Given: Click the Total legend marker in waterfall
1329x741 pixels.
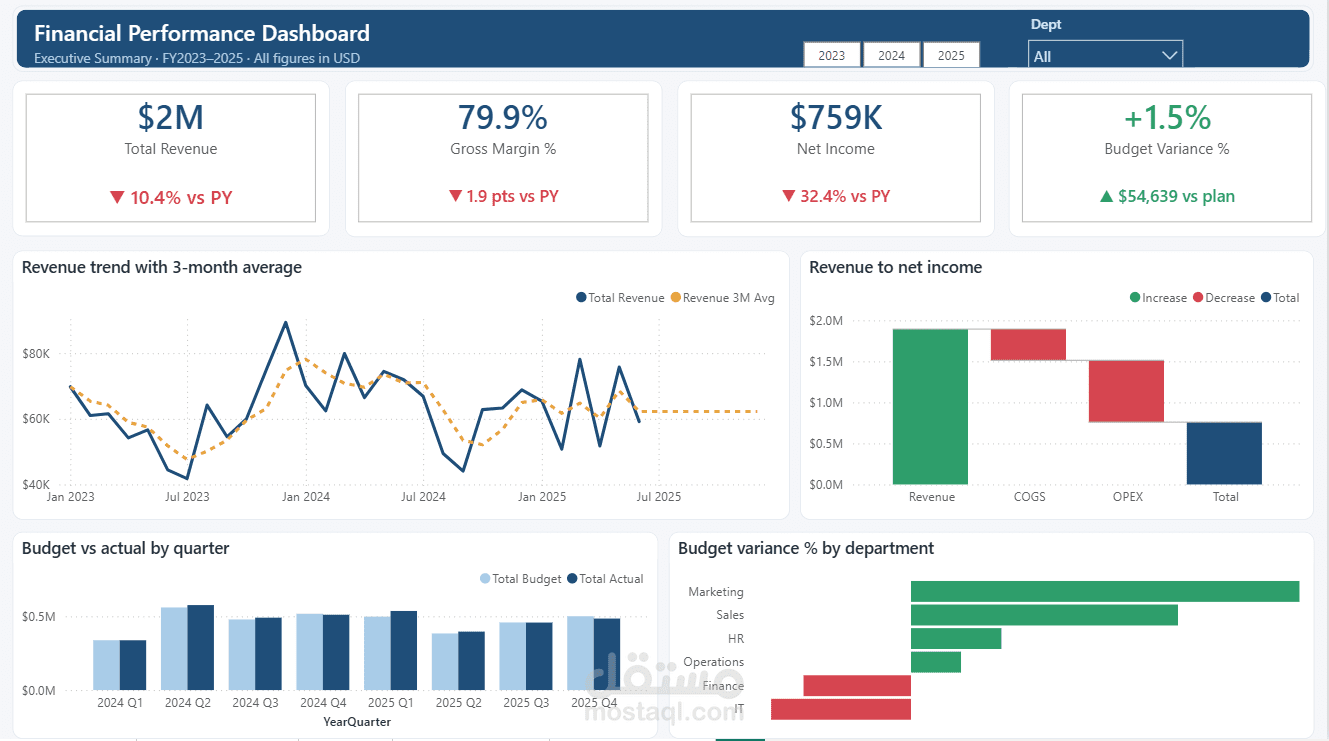Looking at the screenshot, I should (x=1266, y=298).
